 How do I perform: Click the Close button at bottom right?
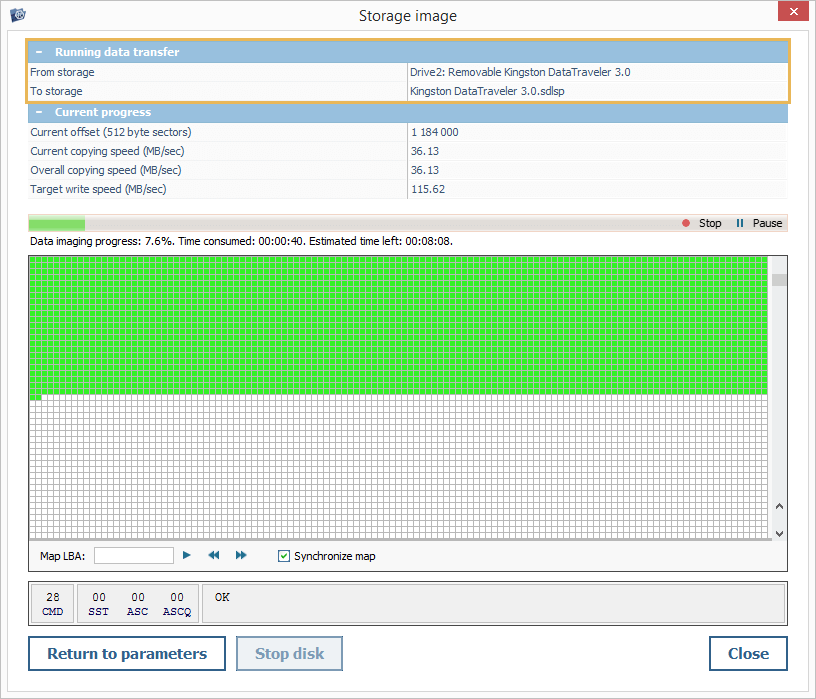coord(748,654)
